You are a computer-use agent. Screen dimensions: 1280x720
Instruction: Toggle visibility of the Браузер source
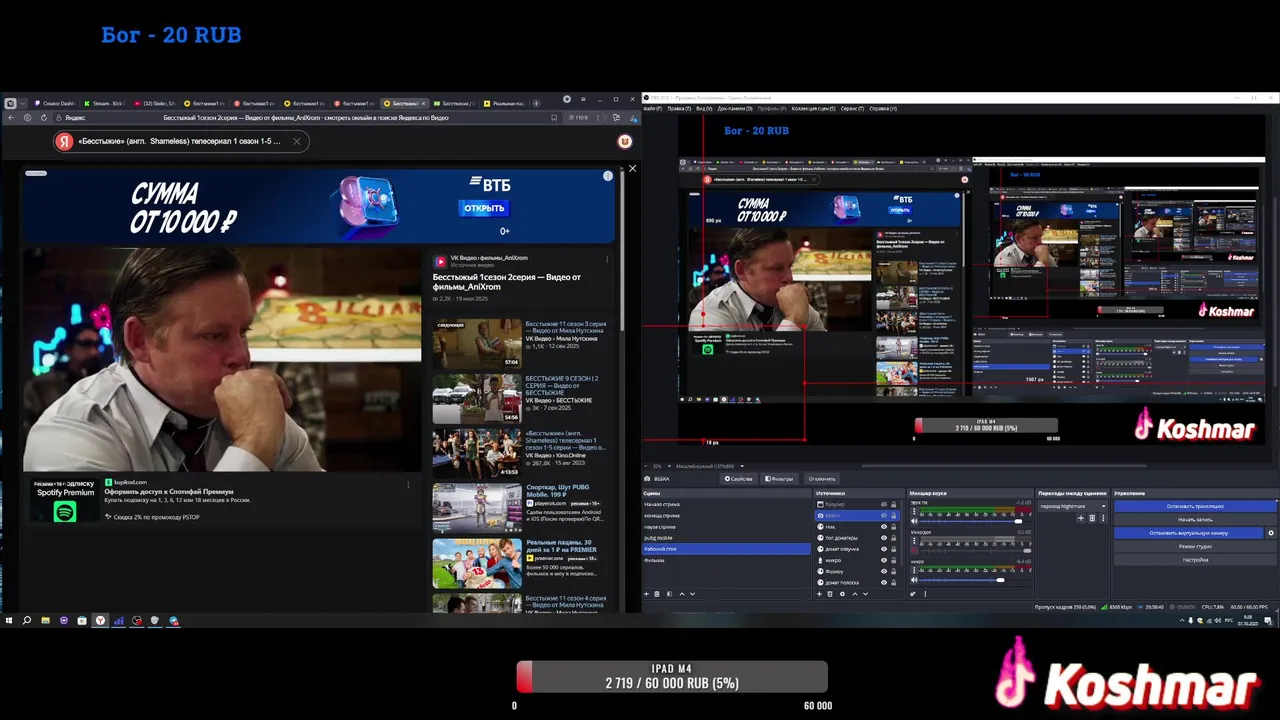(x=884, y=504)
